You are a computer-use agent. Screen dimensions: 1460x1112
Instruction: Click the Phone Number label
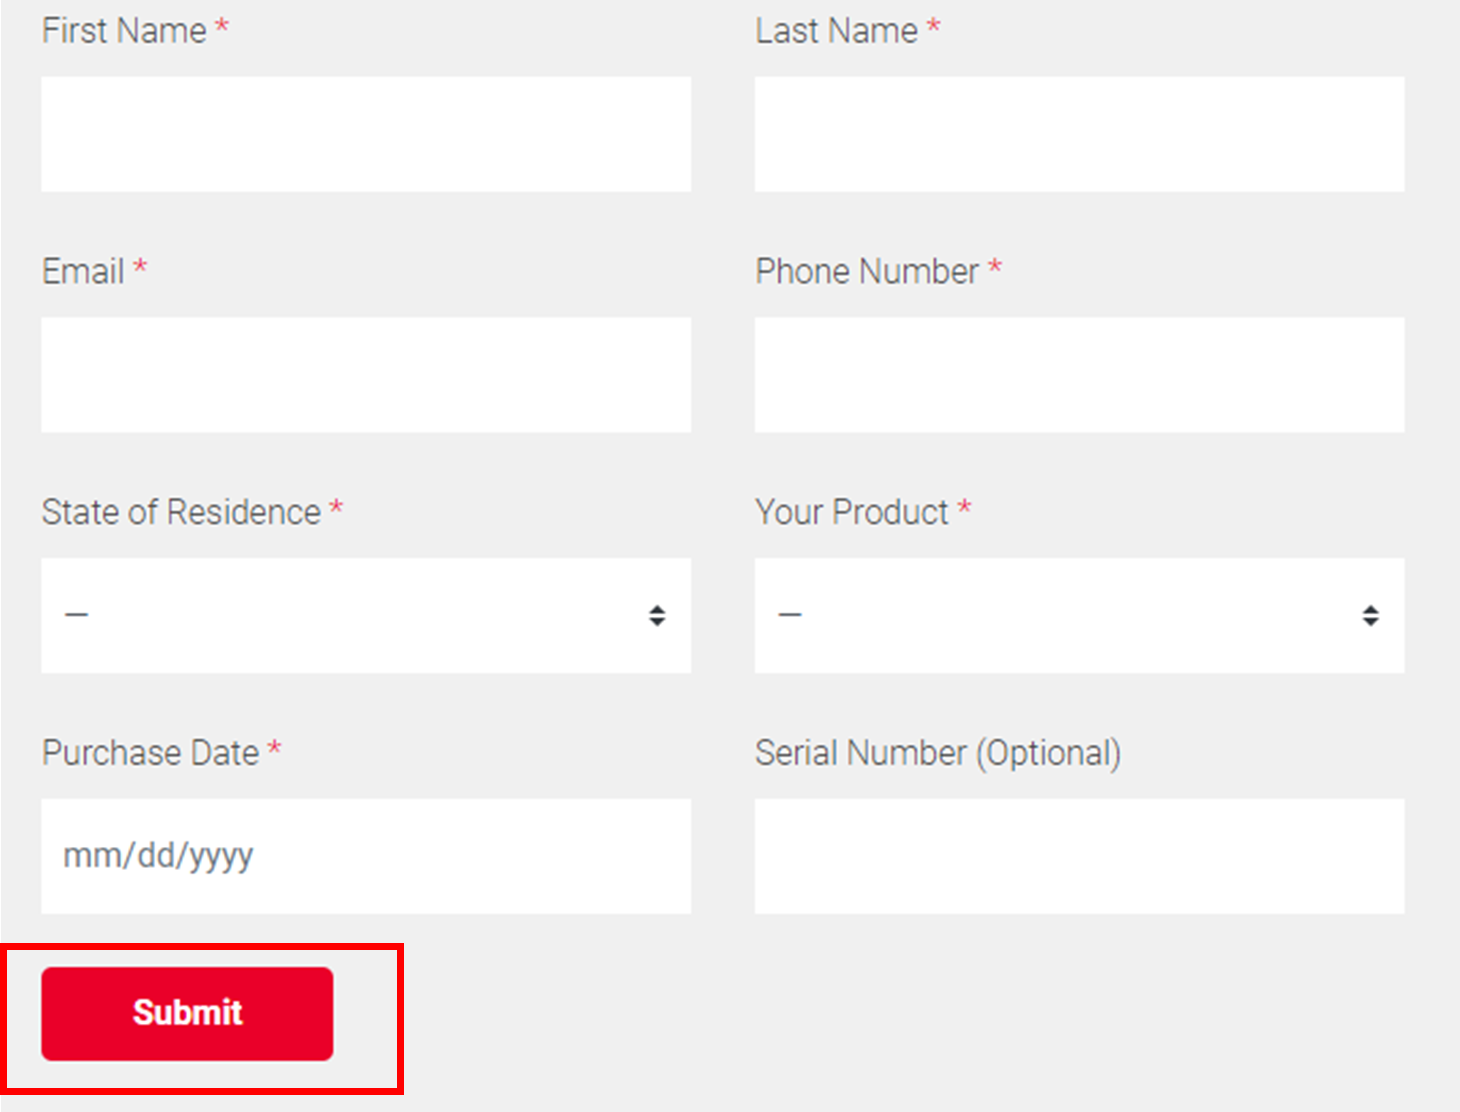coord(867,271)
